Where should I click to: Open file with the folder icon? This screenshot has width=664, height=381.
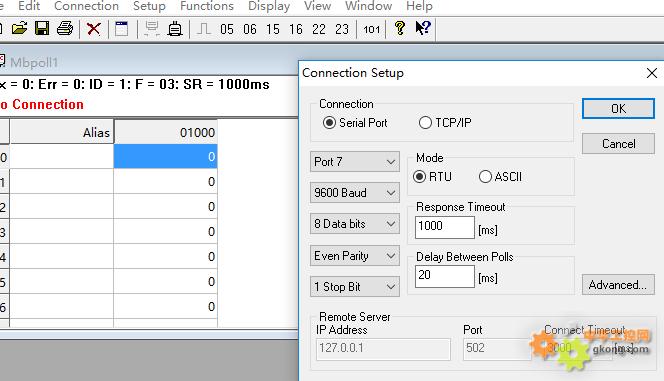point(19,29)
